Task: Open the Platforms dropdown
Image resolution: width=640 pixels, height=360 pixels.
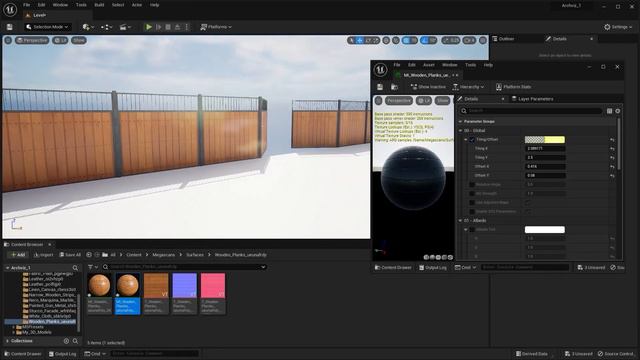Action: [x=216, y=27]
